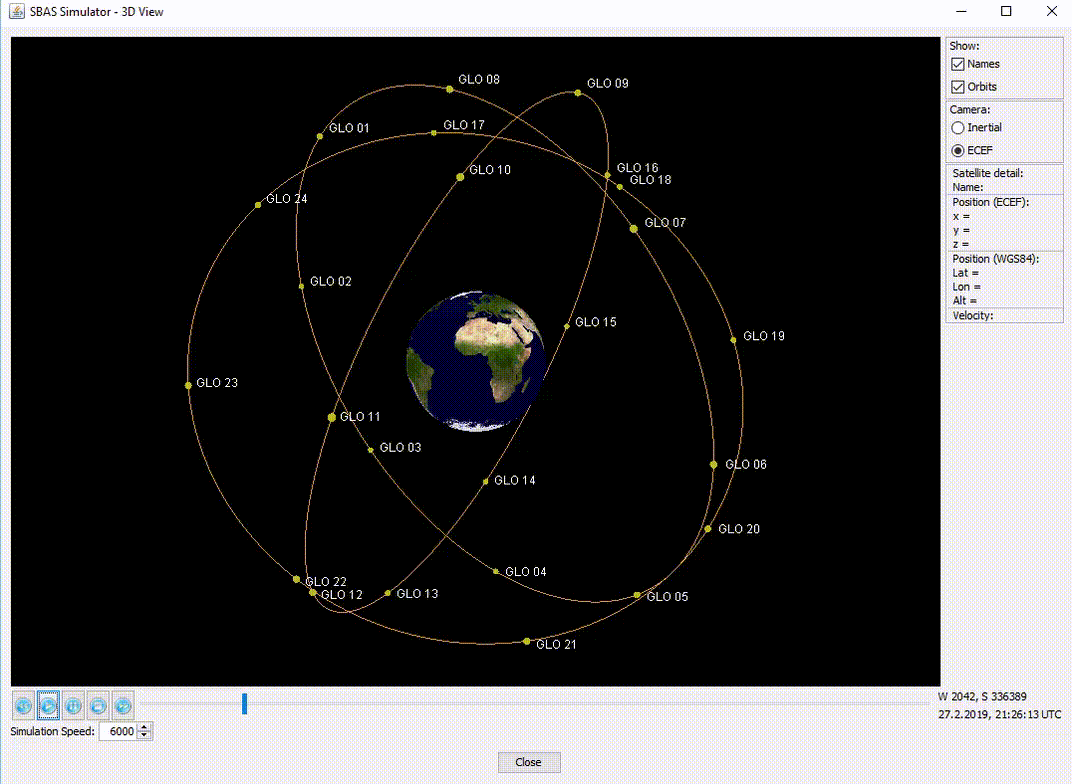Viewport: 1072px width, 784px height.
Task: Disable the Orbits checkbox
Action: coord(958,87)
